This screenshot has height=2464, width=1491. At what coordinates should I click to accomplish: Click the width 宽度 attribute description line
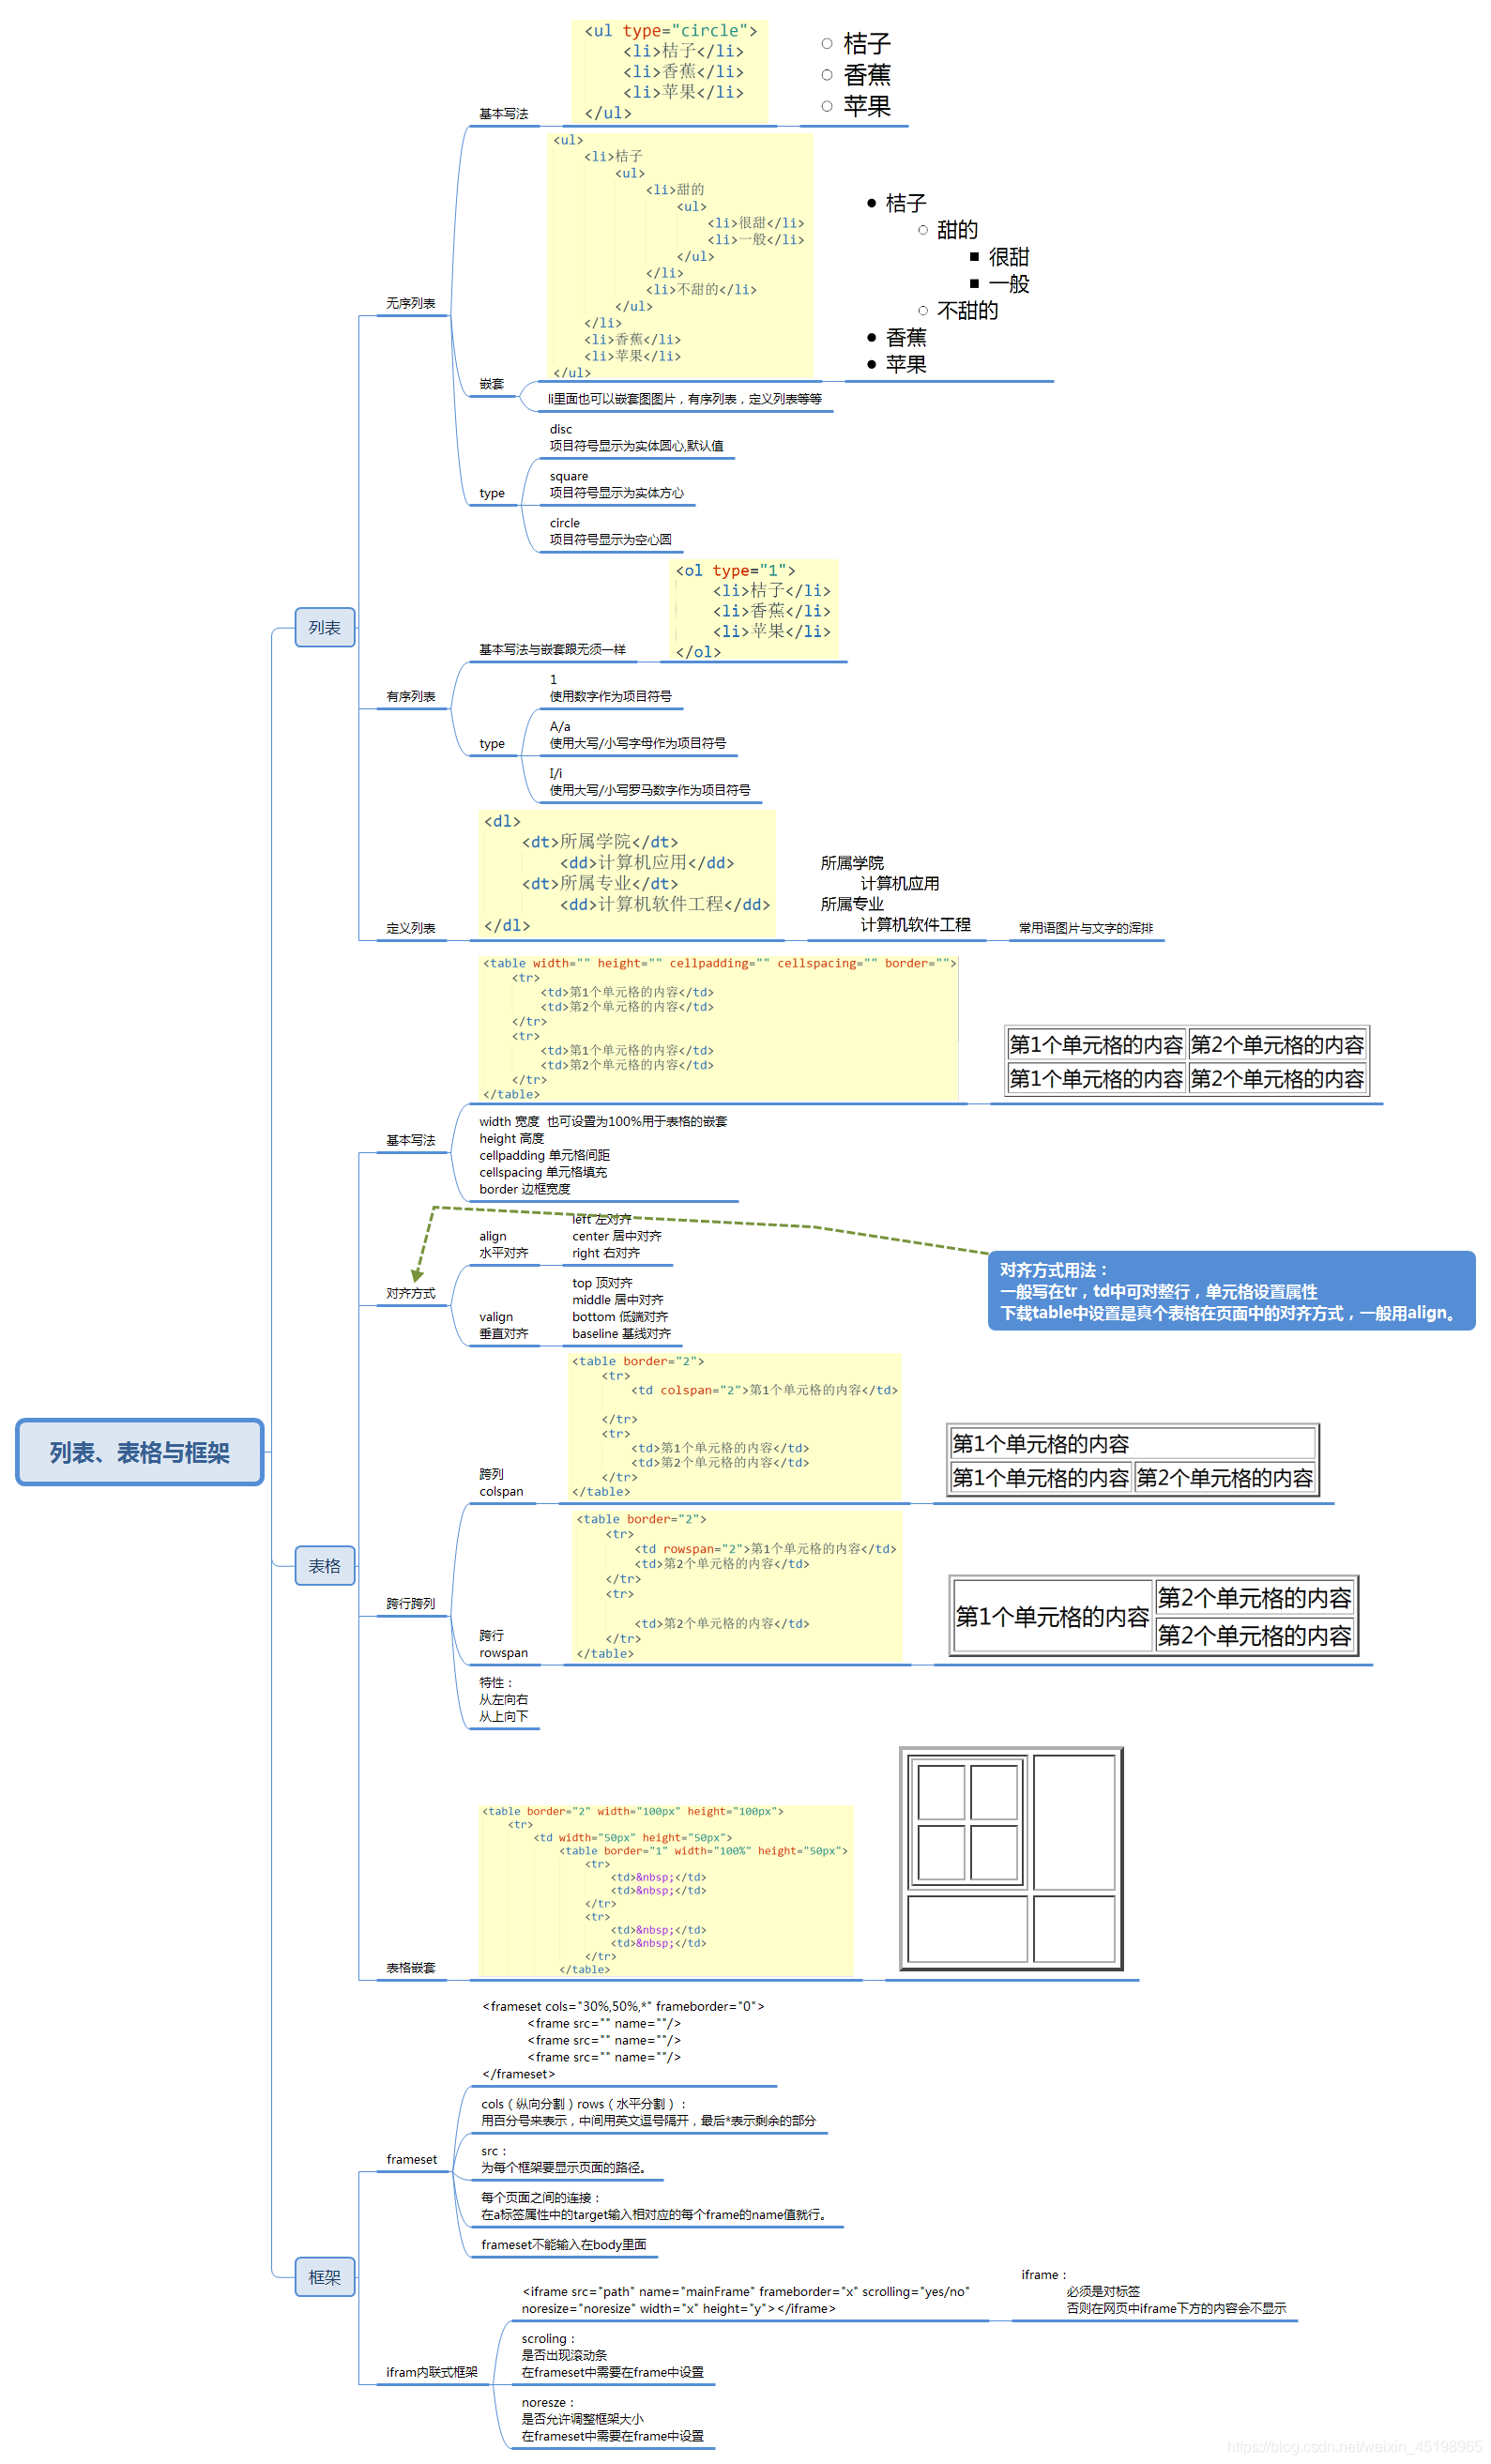tap(603, 1121)
